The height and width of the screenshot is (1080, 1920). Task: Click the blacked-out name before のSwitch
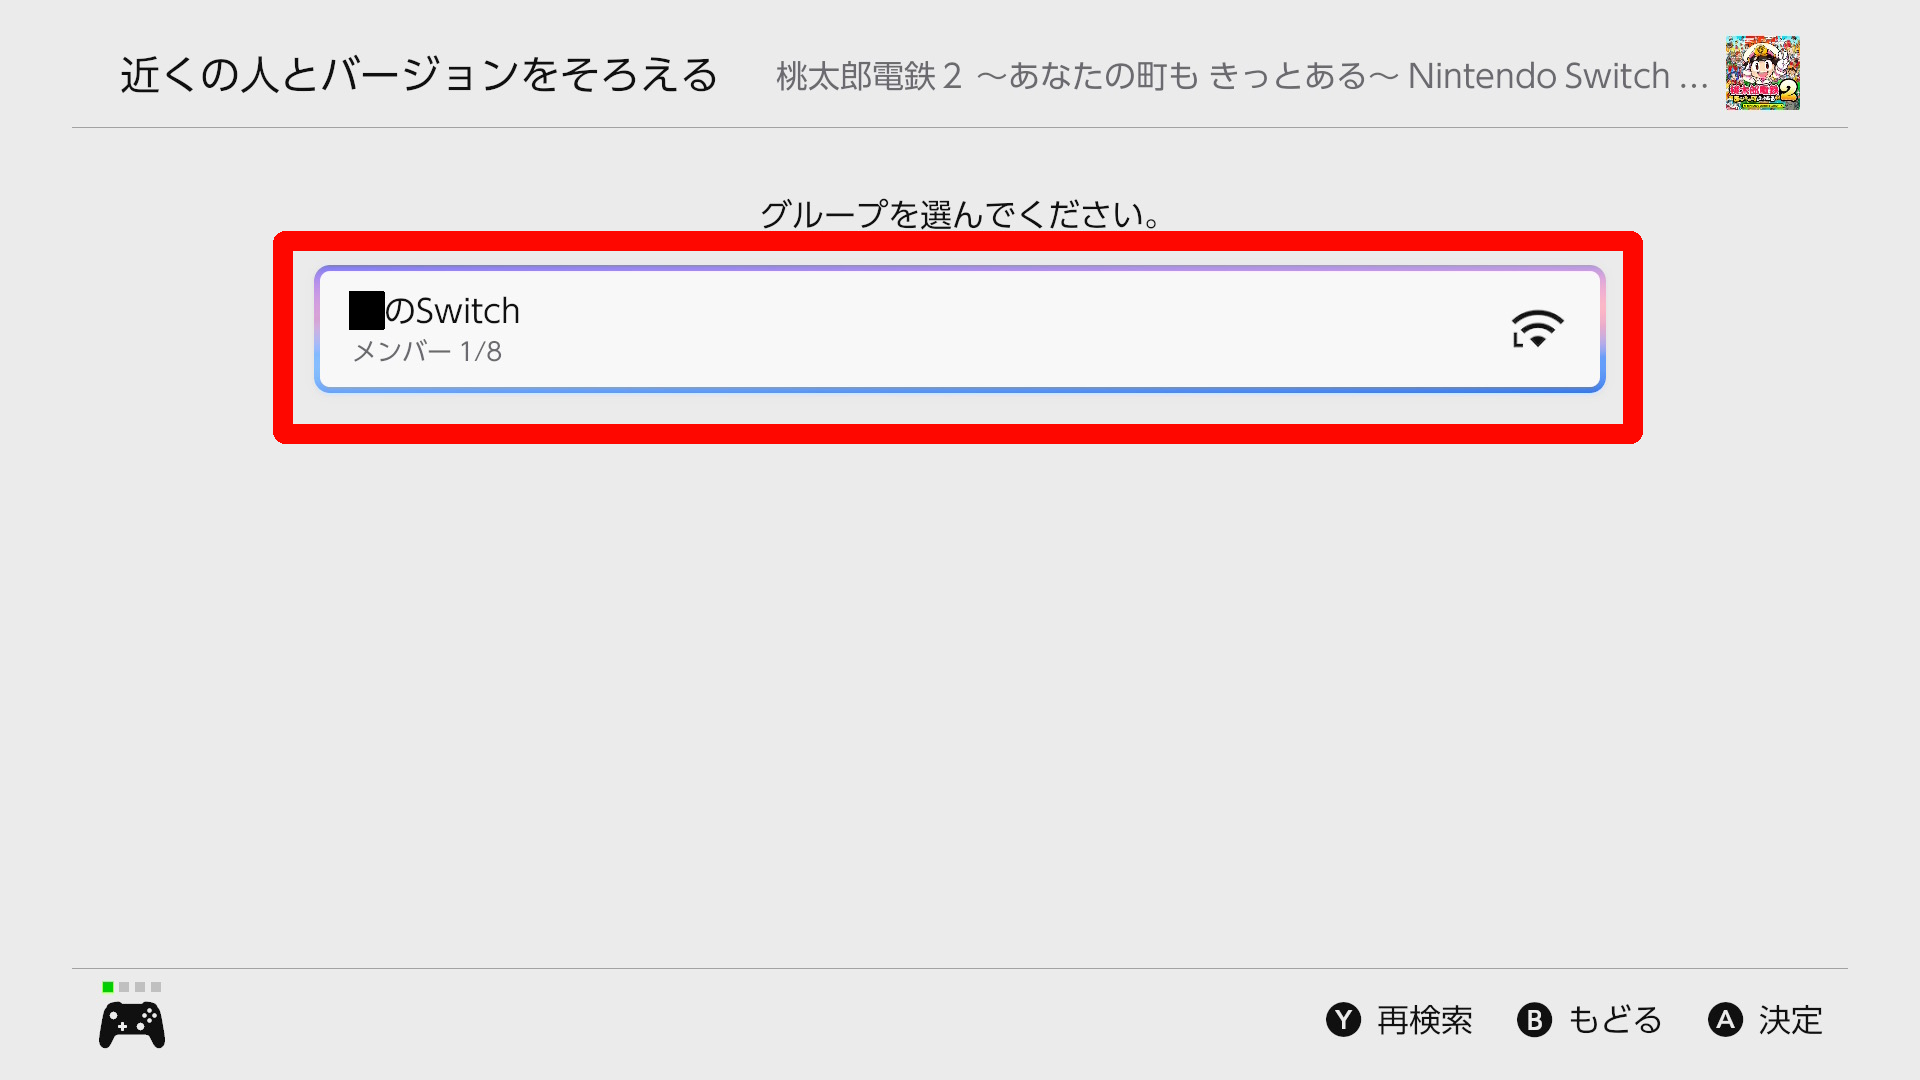tap(366, 311)
